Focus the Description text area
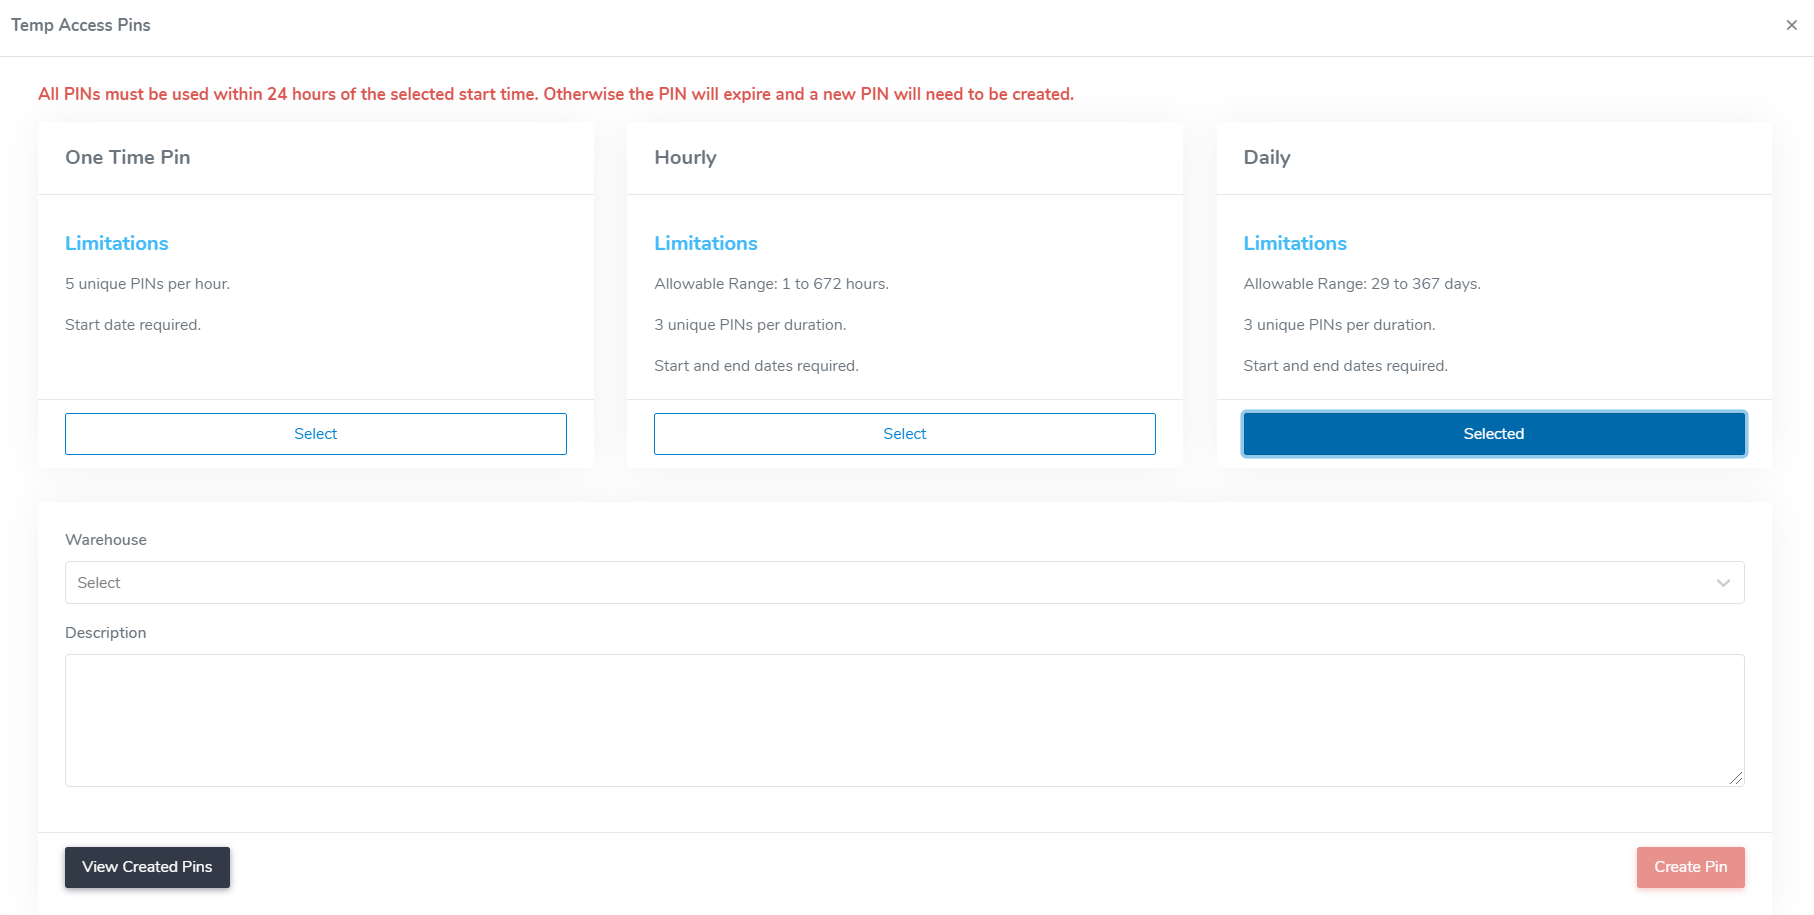The height and width of the screenshot is (915, 1814). 904,720
